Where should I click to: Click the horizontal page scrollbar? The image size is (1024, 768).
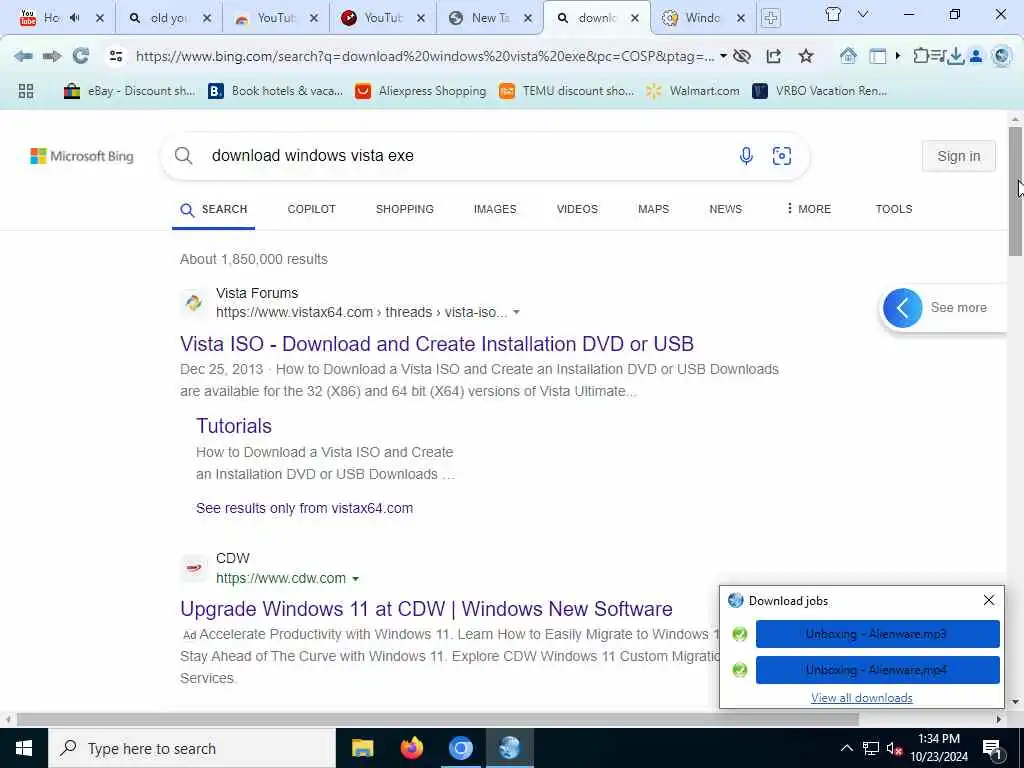(438, 719)
